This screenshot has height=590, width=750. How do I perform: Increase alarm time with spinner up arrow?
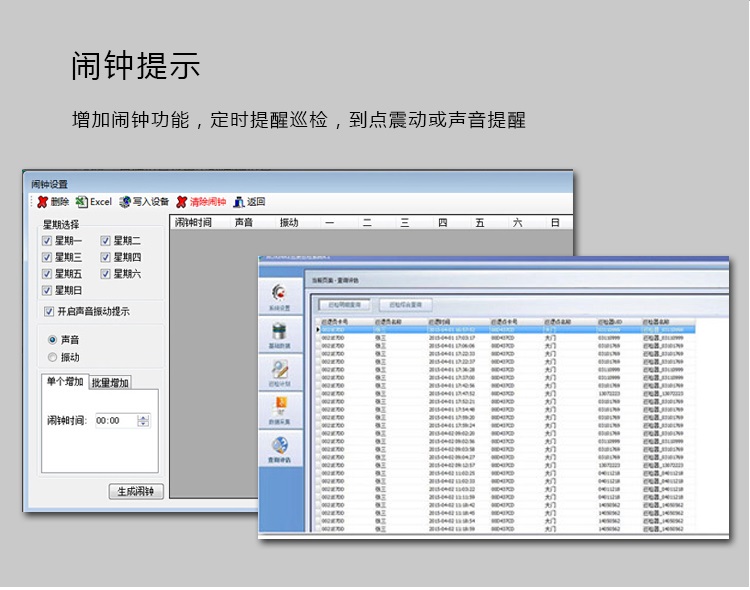(143, 417)
